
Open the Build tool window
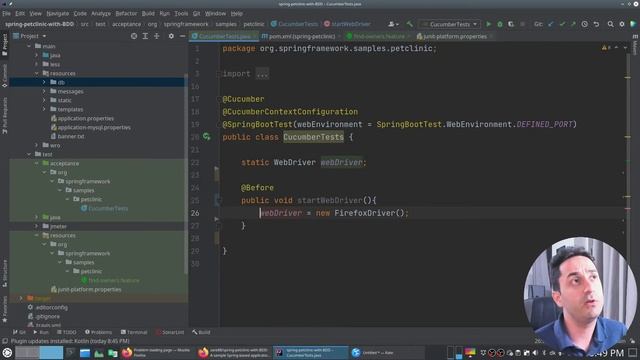pyautogui.click(x=201, y=332)
